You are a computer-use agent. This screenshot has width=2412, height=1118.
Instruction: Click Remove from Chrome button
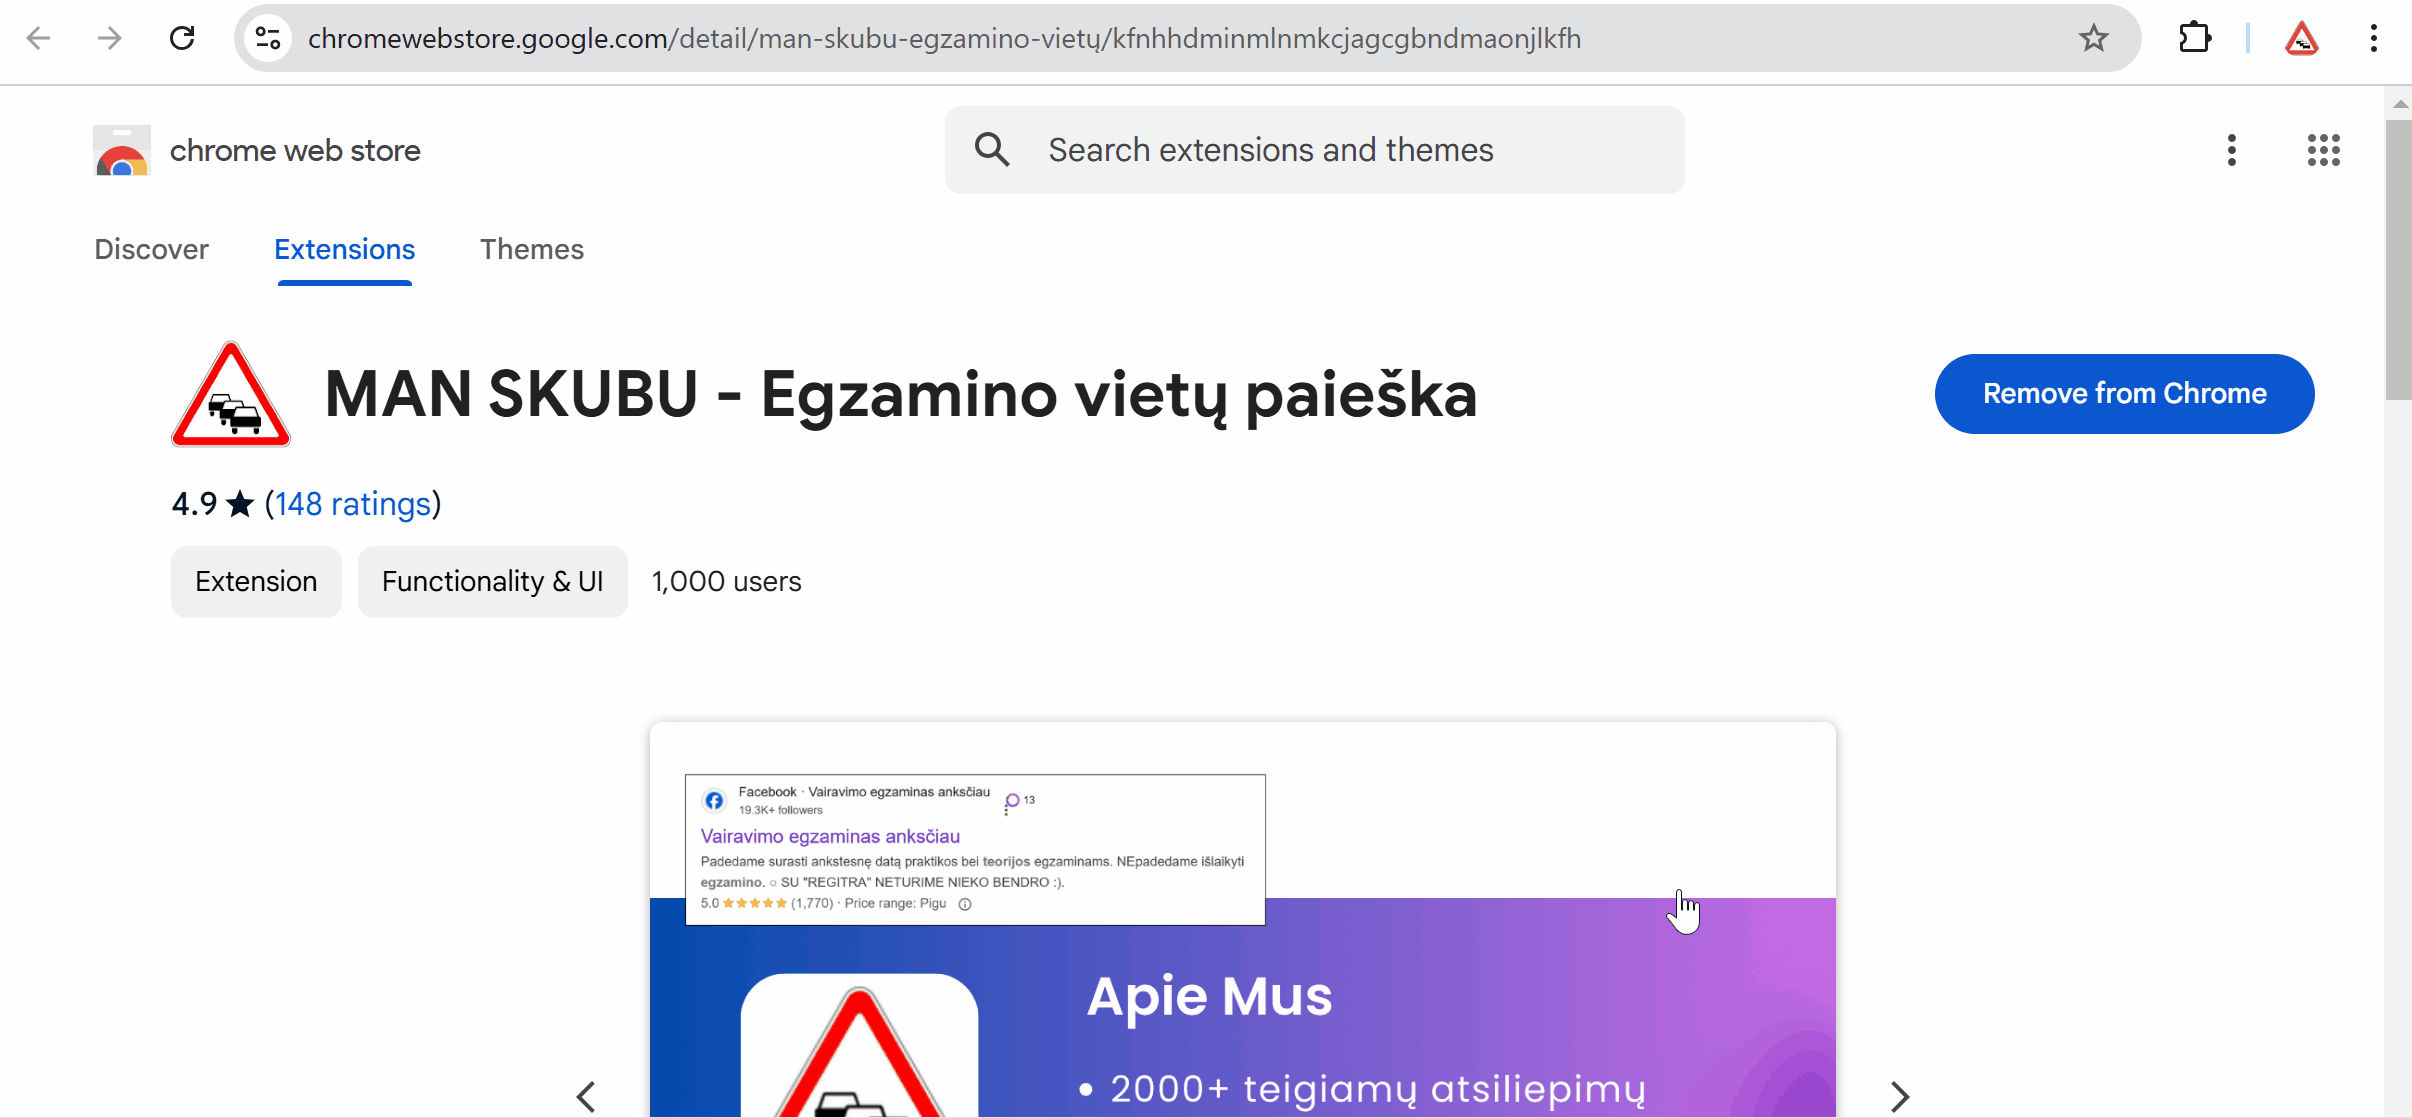click(2124, 393)
